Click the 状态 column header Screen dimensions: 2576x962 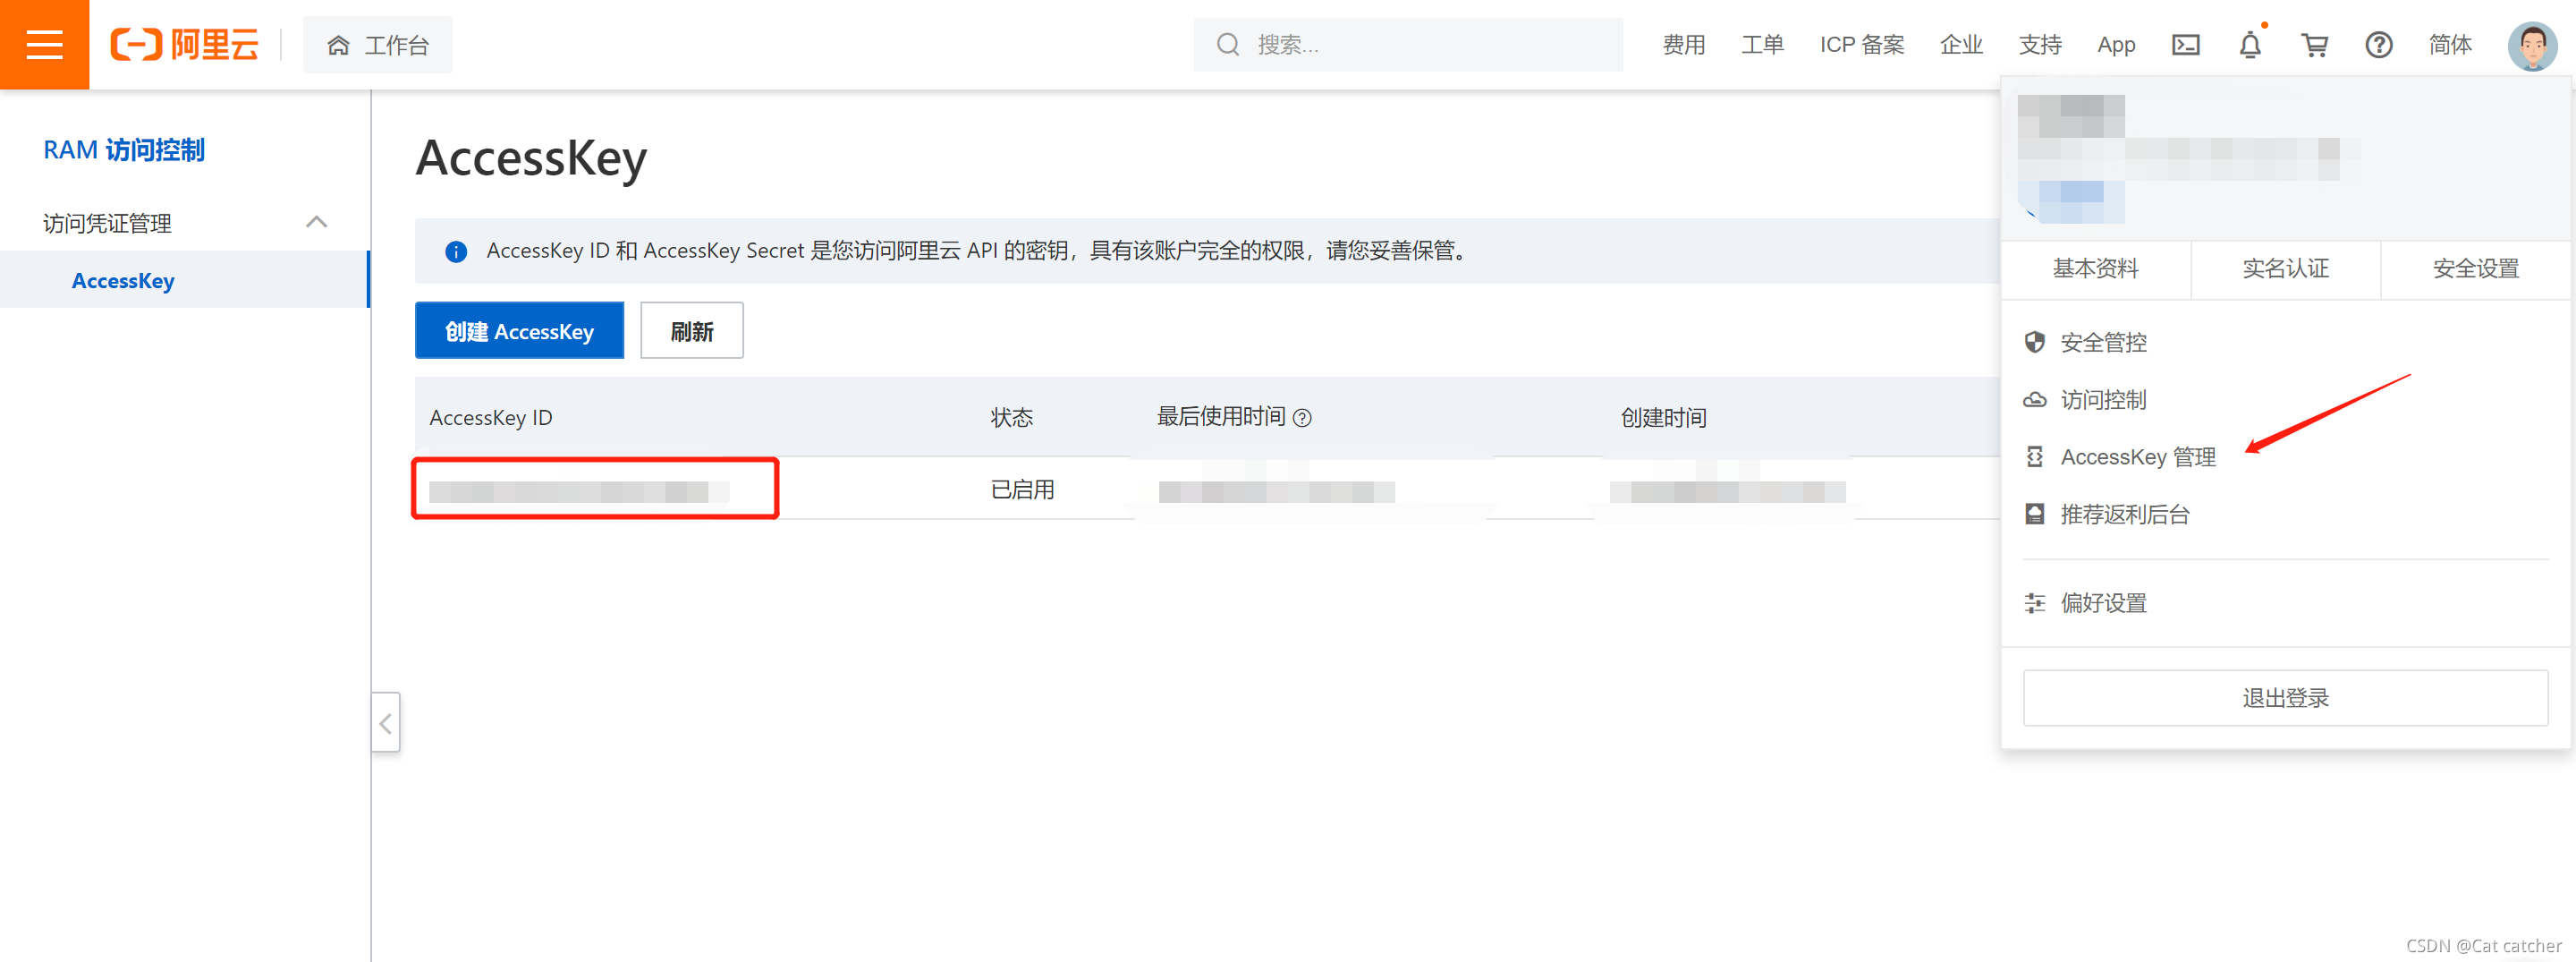(x=1012, y=418)
